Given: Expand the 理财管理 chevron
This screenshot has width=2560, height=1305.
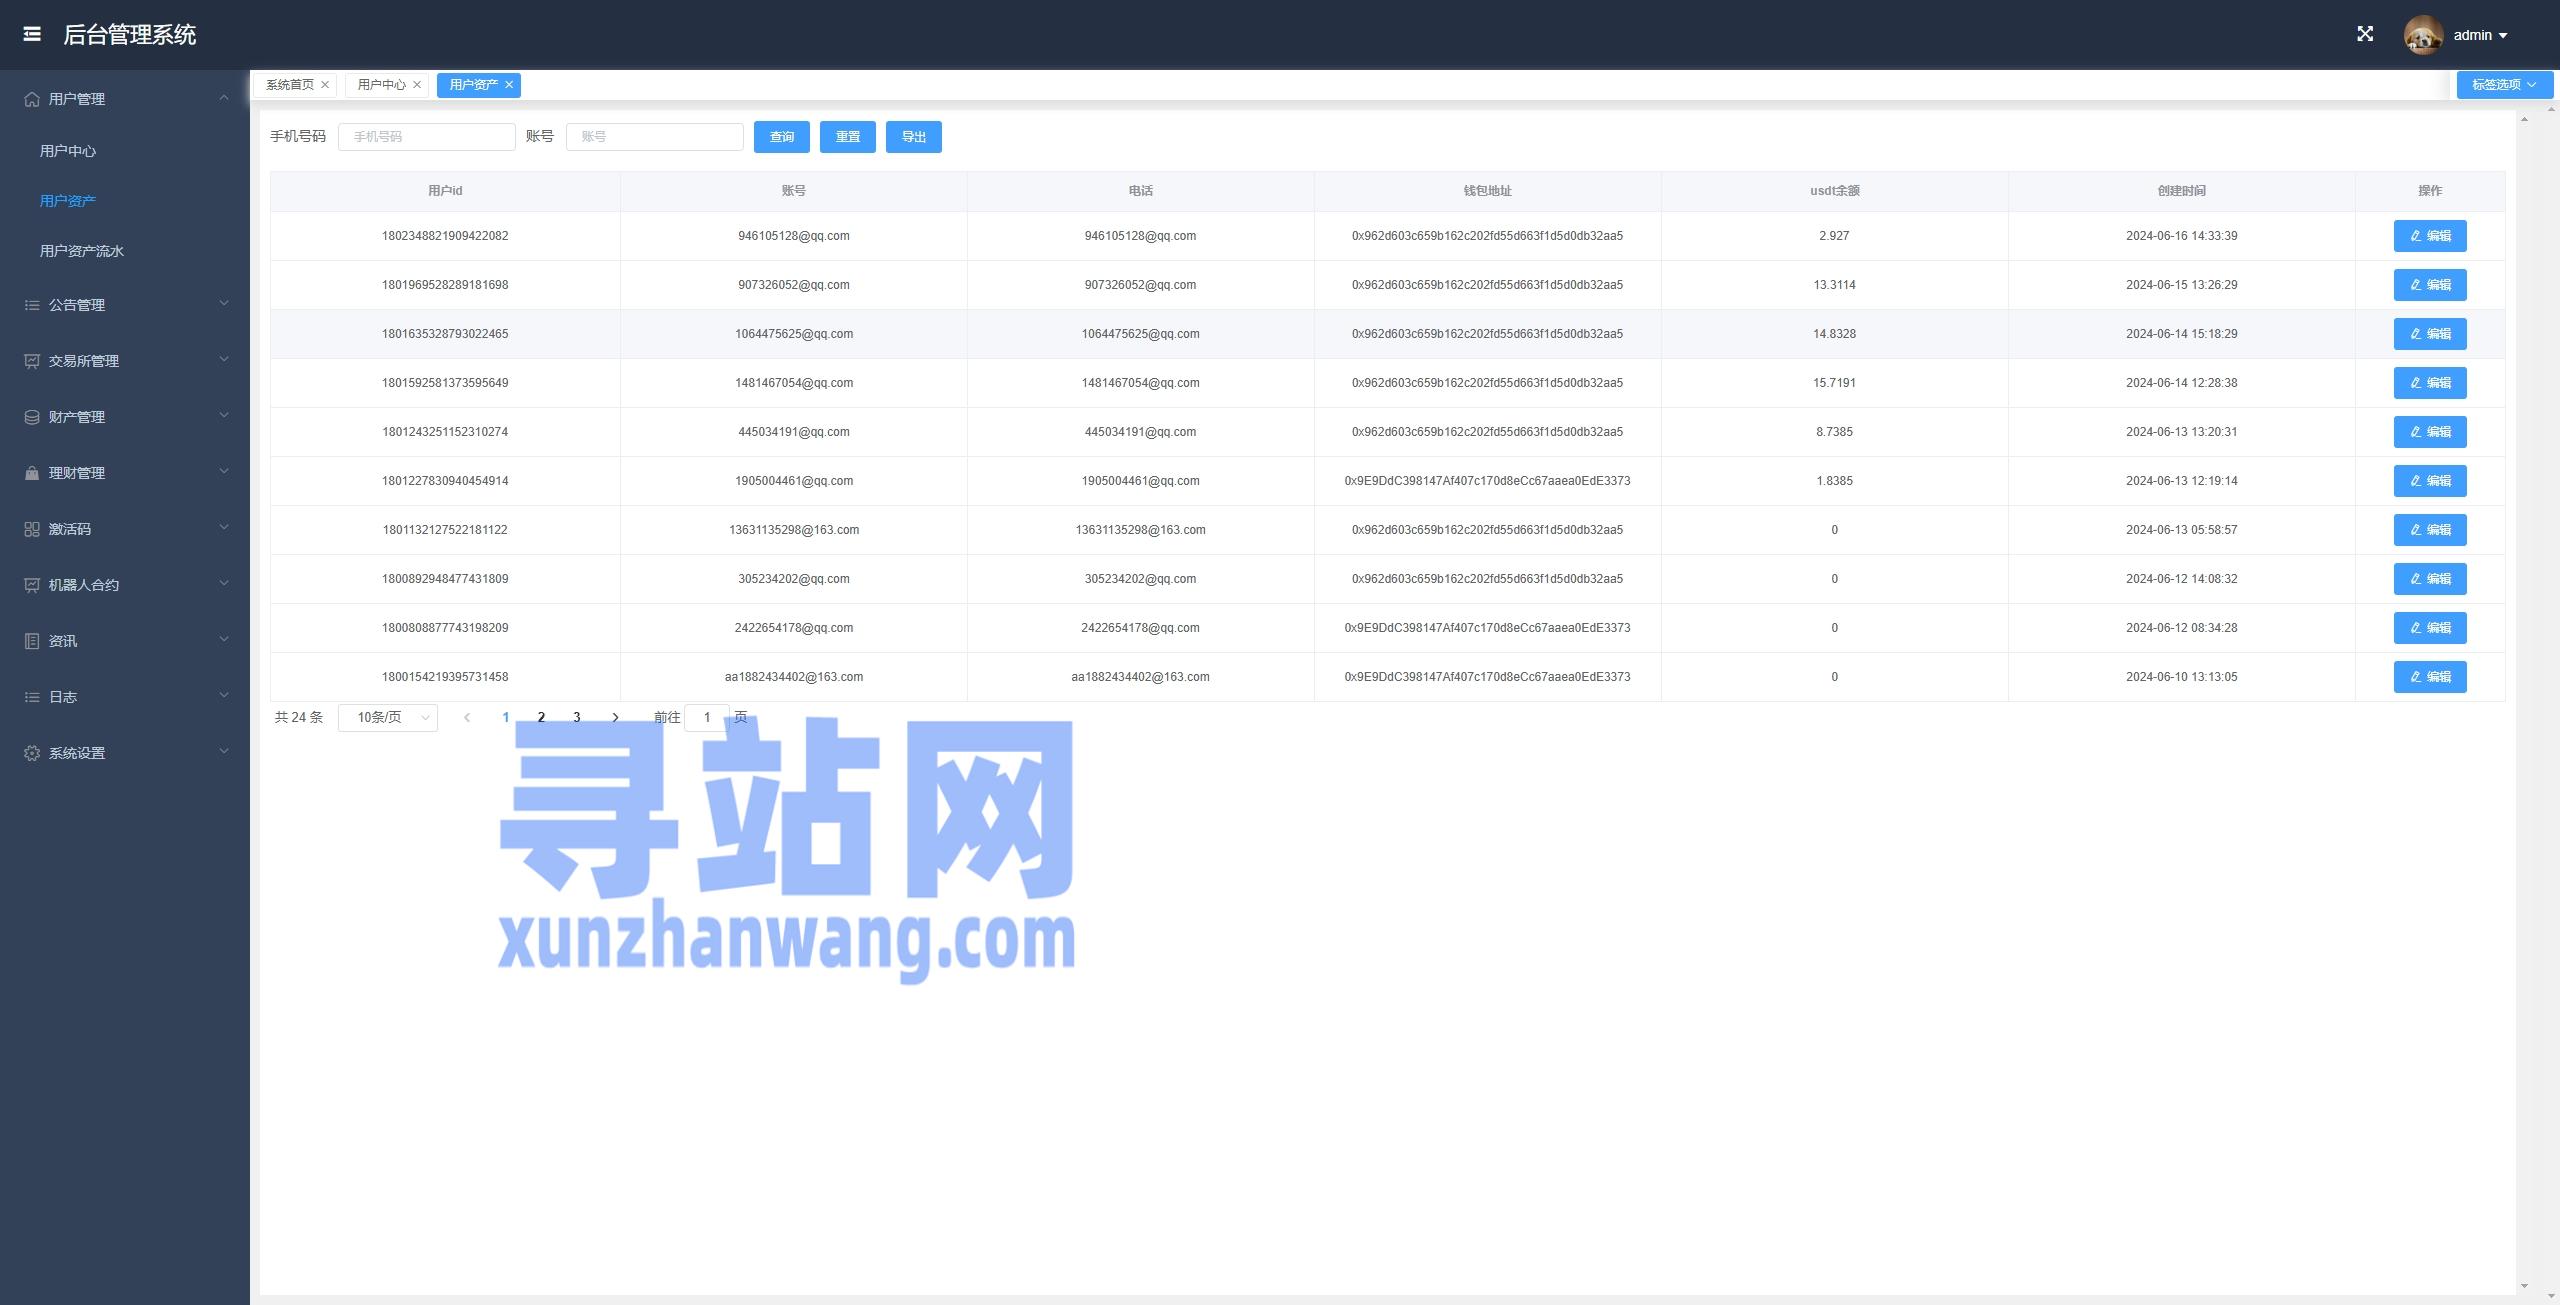Looking at the screenshot, I should coord(224,472).
